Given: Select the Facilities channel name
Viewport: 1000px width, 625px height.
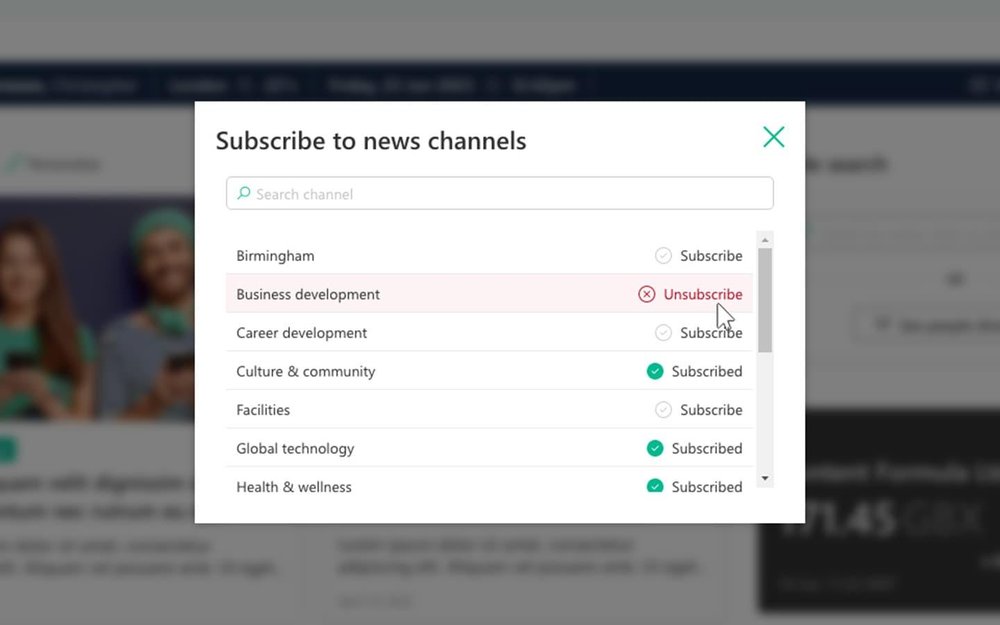Looking at the screenshot, I should click(x=263, y=409).
